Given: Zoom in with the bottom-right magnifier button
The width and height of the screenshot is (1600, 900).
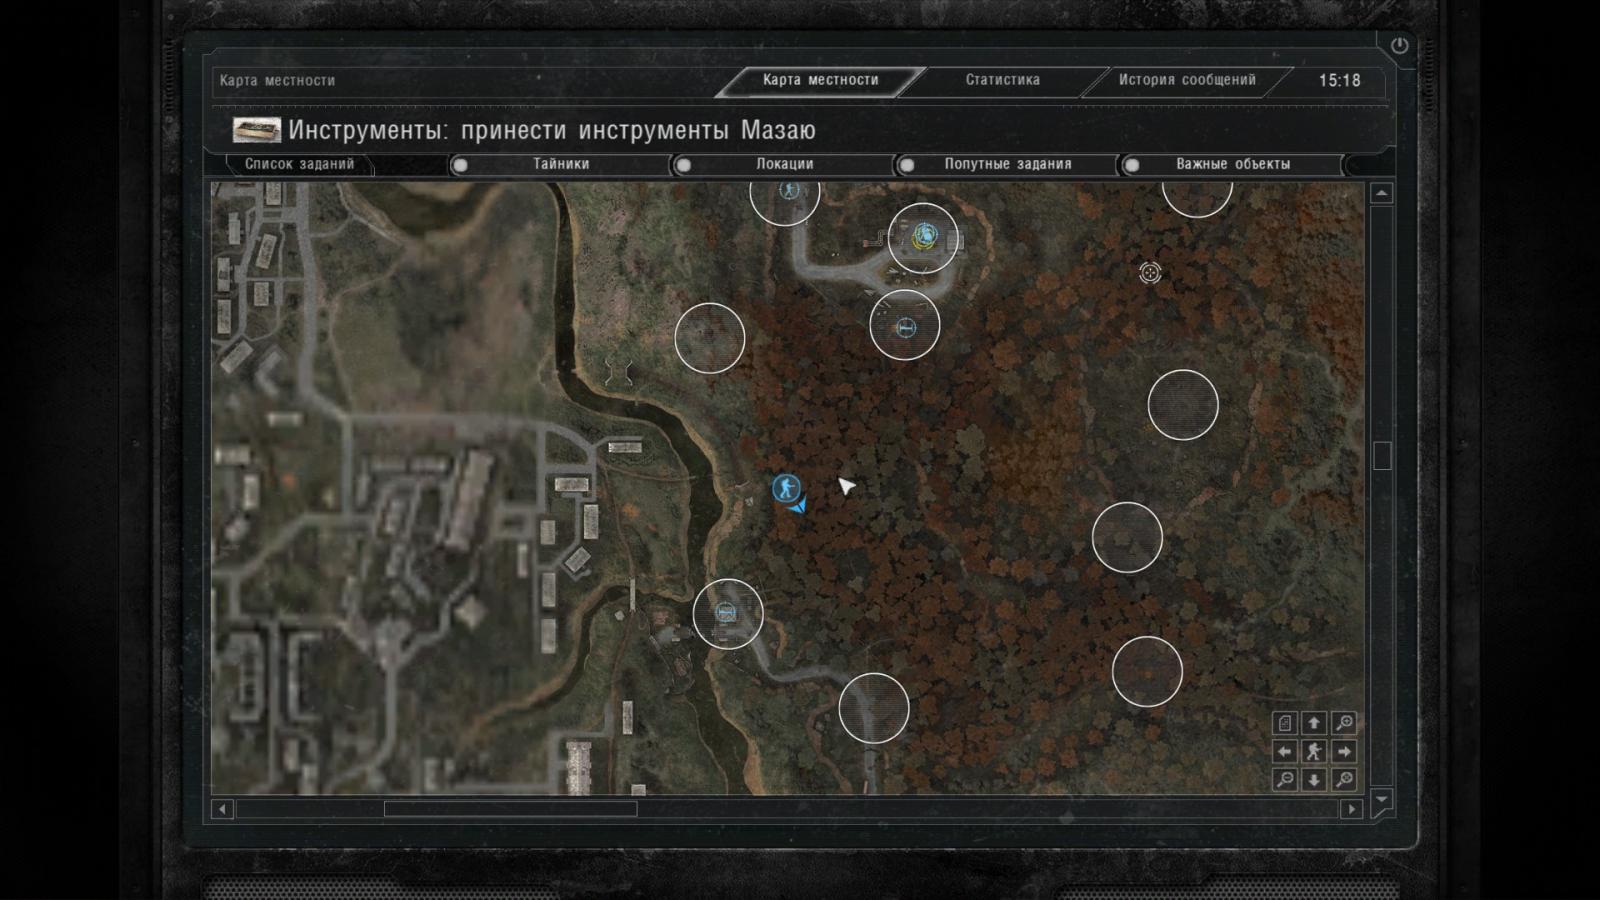Looking at the screenshot, I should tap(1344, 780).
